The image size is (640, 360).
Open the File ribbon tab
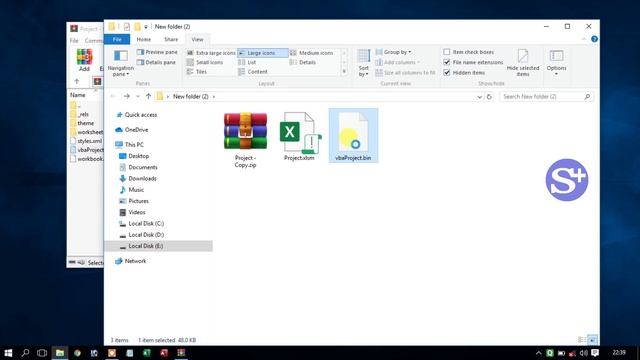click(x=117, y=40)
